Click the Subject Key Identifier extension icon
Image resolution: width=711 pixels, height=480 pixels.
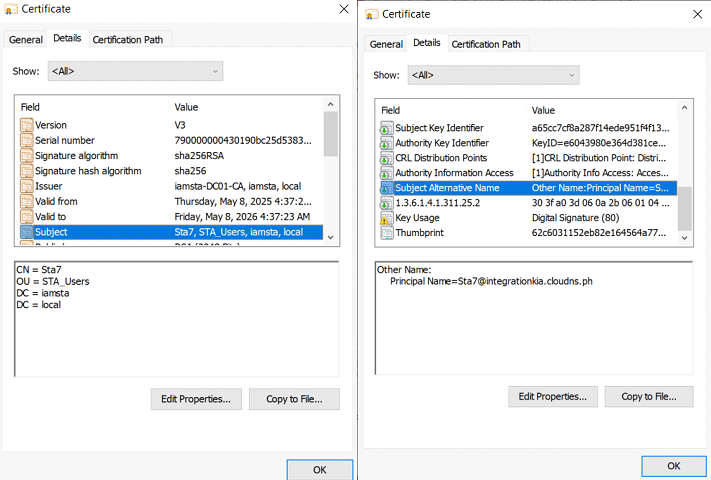pyautogui.click(x=386, y=128)
